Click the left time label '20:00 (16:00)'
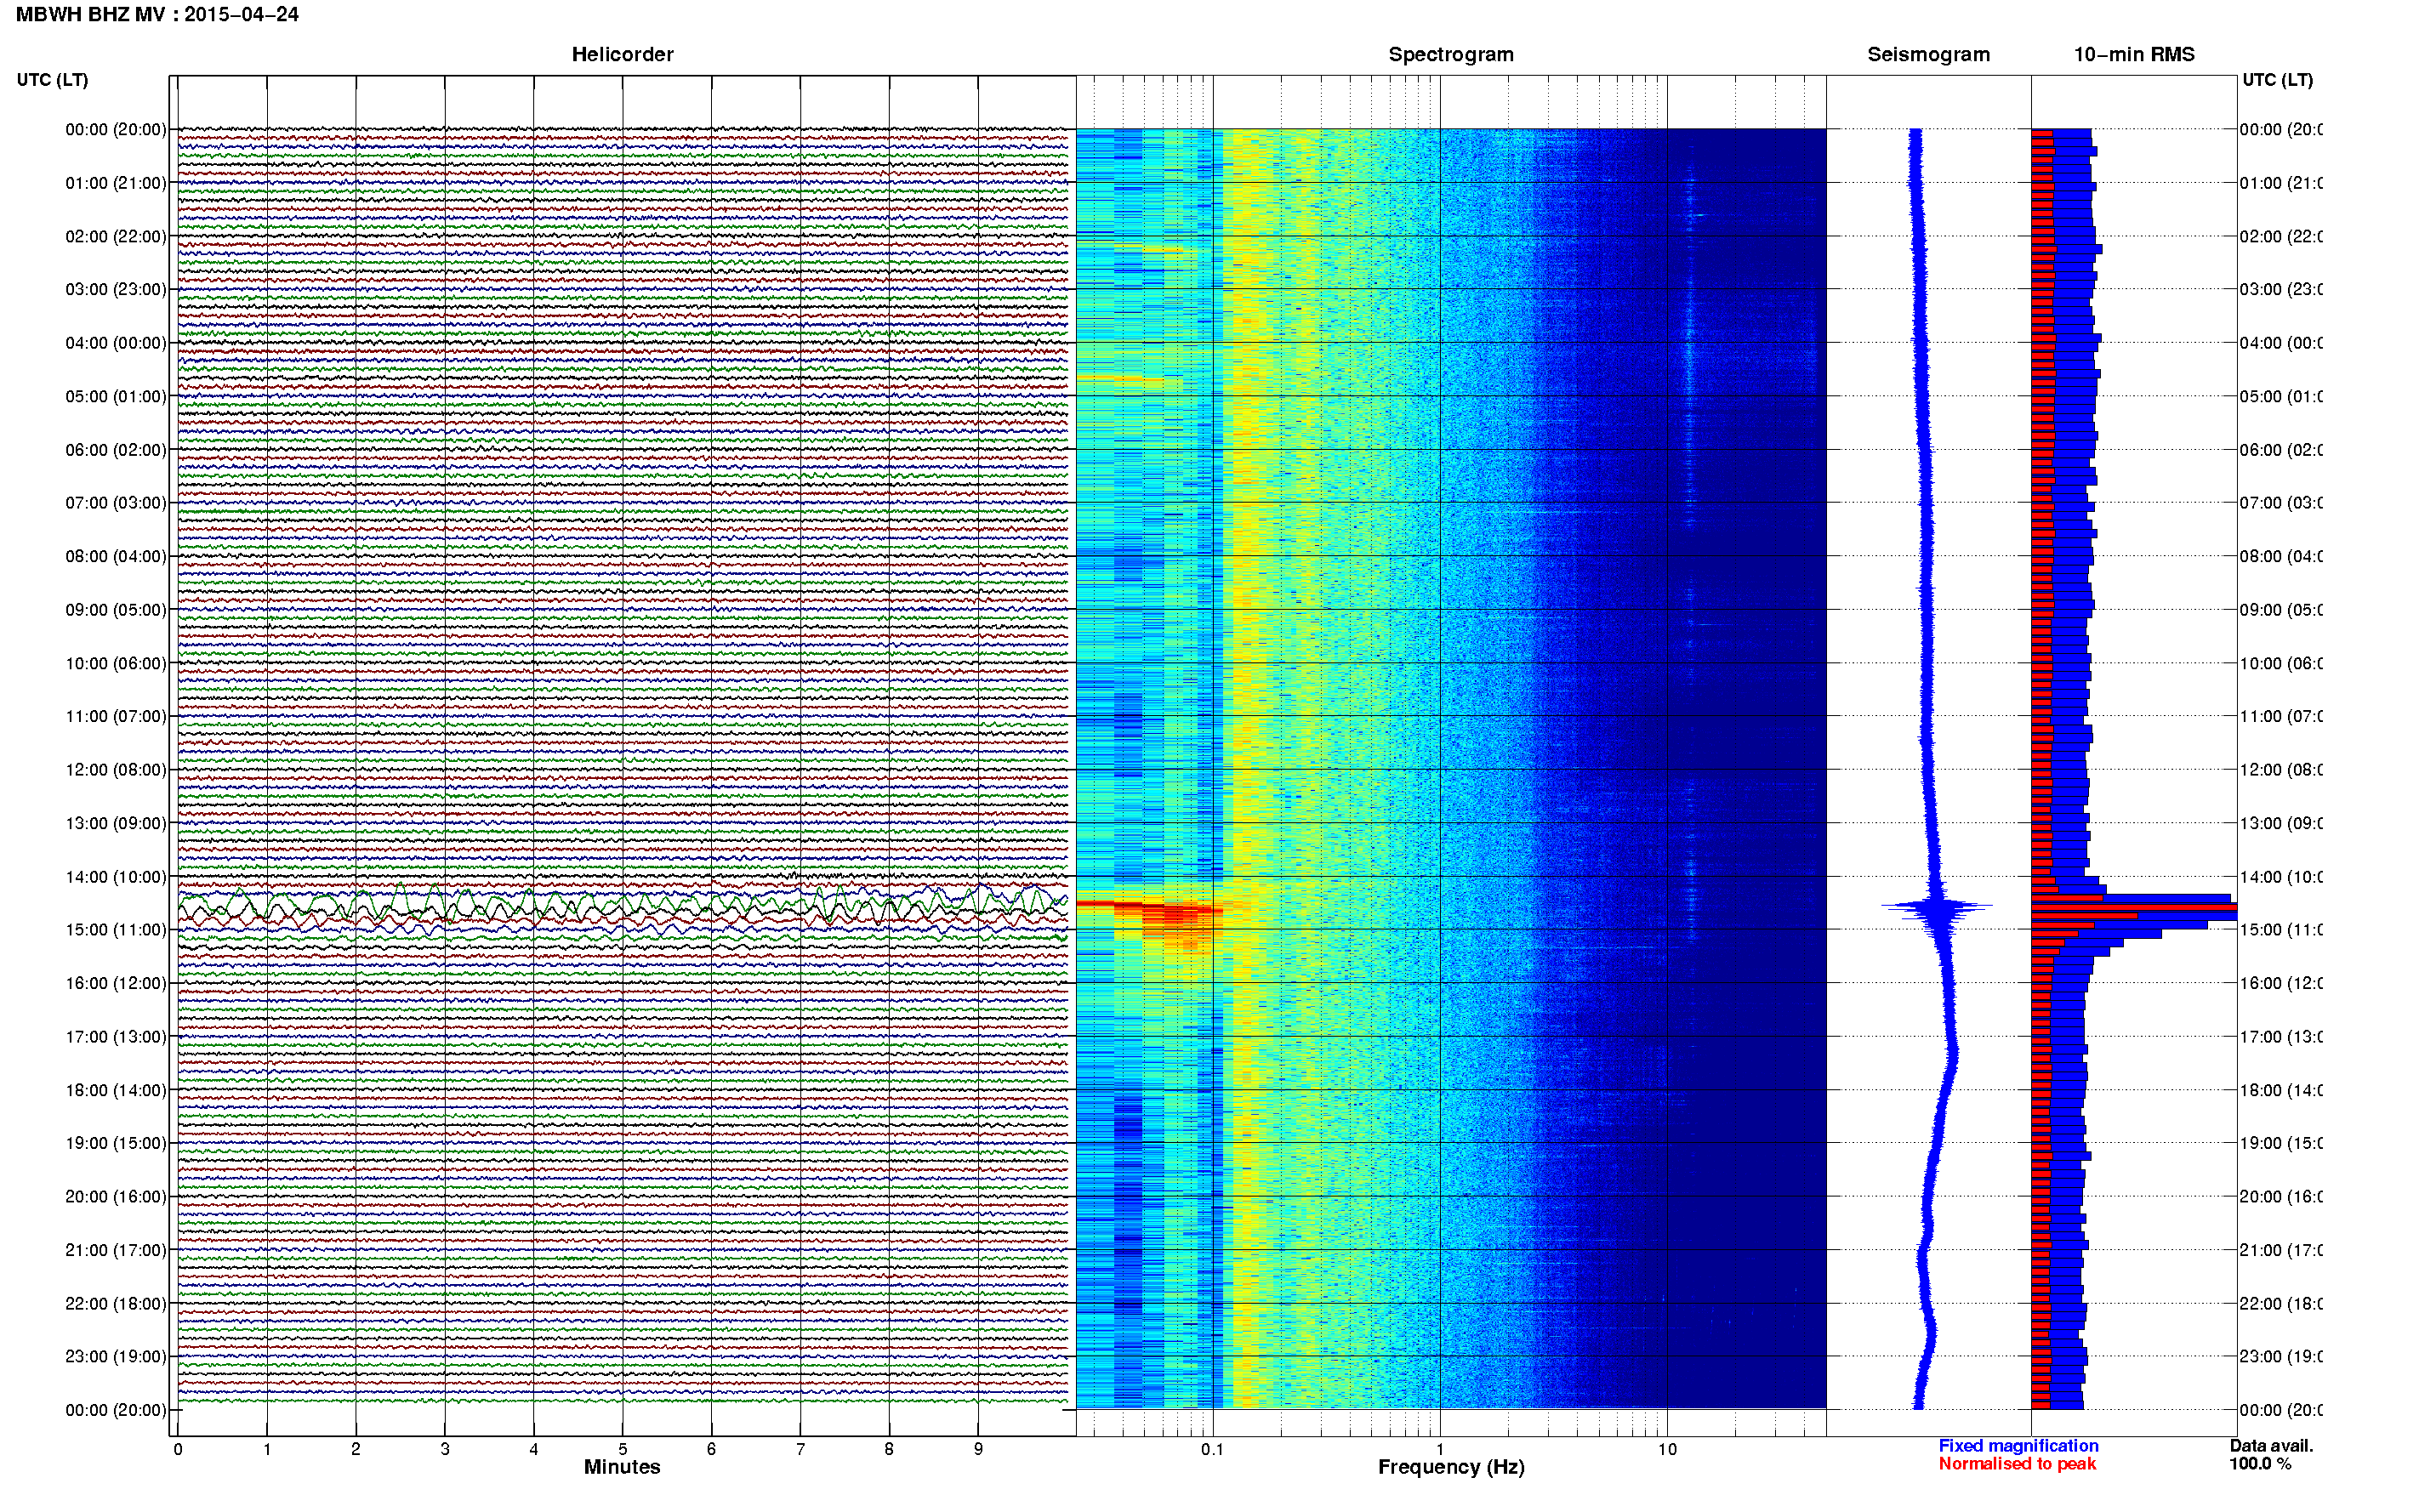The height and width of the screenshot is (1512, 2419). tap(116, 1196)
